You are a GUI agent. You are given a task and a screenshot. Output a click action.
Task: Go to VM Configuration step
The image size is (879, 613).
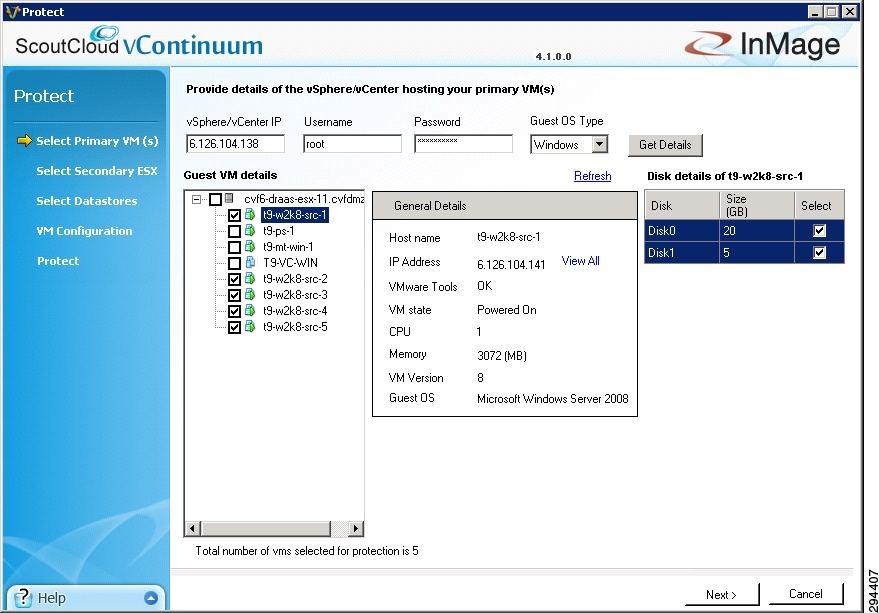point(84,231)
